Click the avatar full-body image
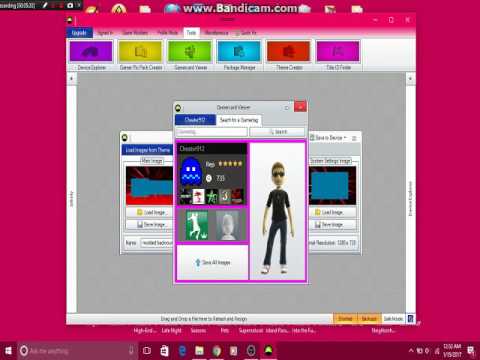The image size is (480, 360). pos(277,217)
